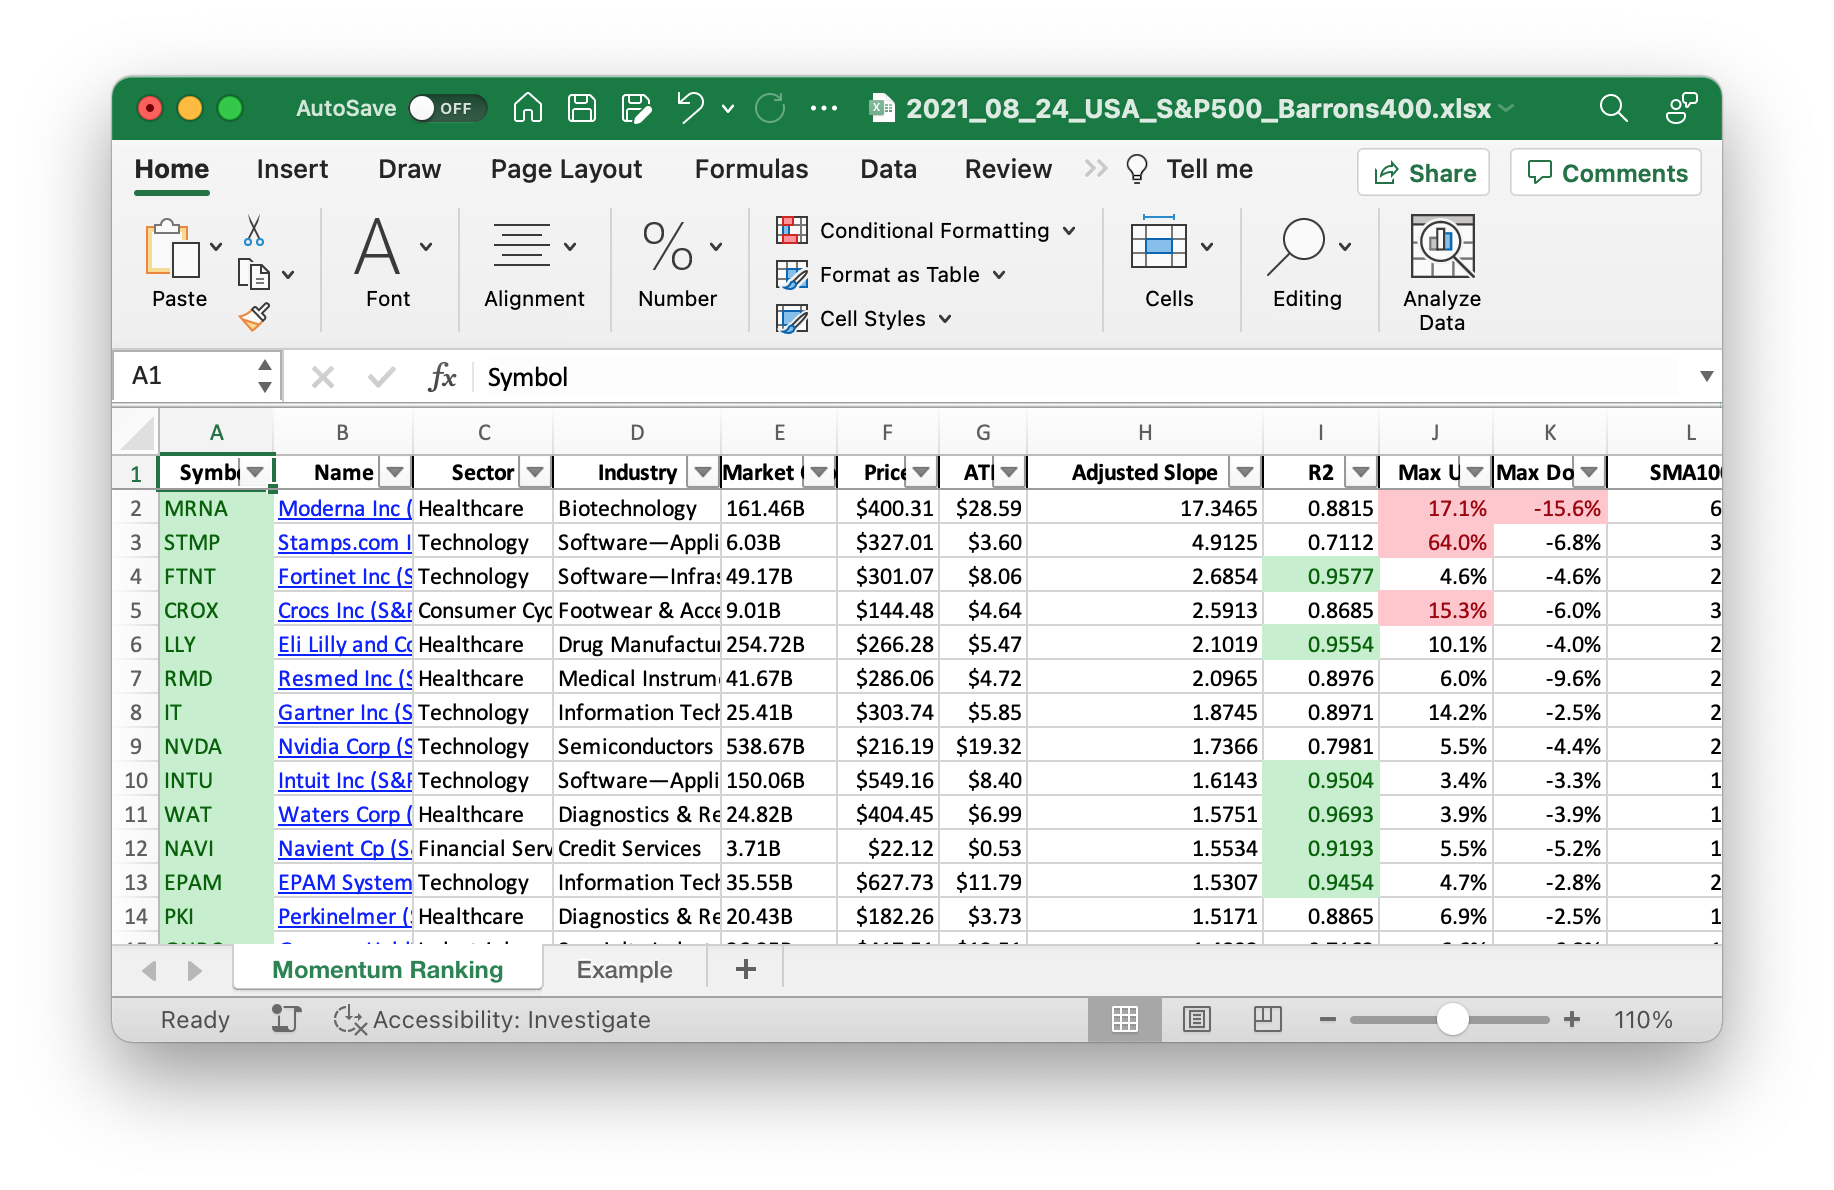Insert function using the fx icon

click(x=442, y=377)
